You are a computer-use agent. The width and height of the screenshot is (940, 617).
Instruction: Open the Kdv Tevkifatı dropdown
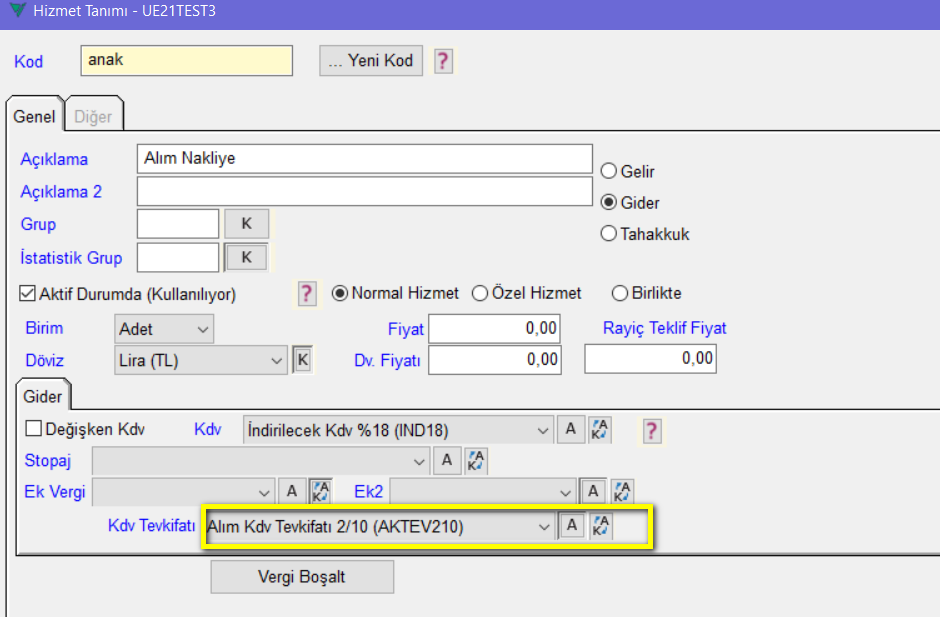[x=379, y=526]
